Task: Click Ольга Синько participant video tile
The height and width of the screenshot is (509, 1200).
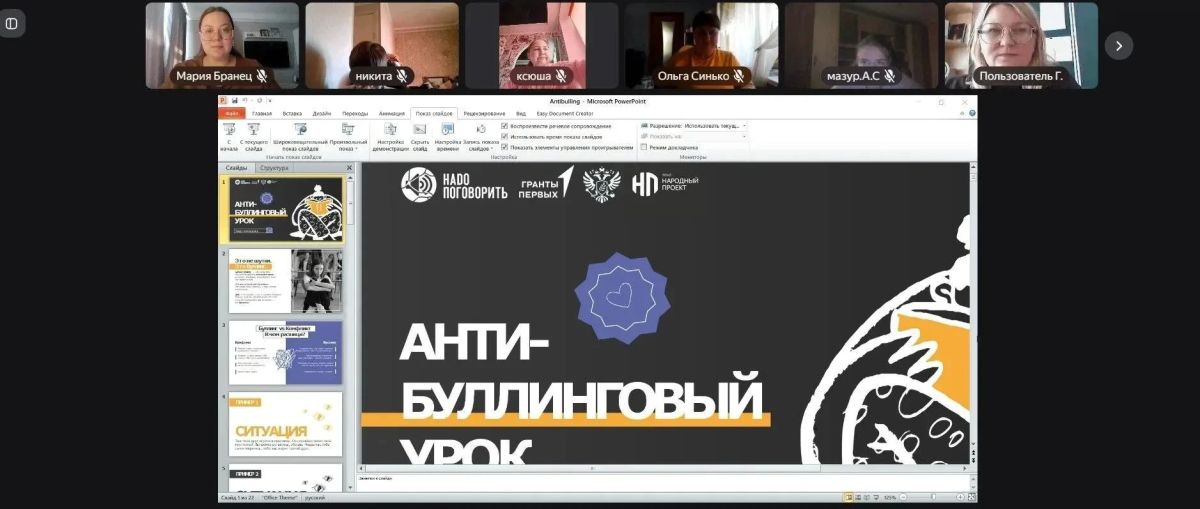Action: click(x=701, y=46)
